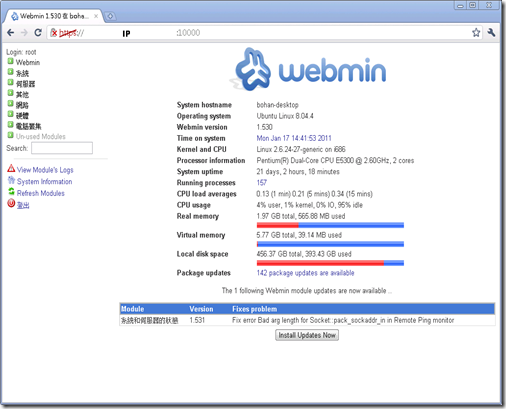Click the Login: root text
Image resolution: width=506 pixels, height=409 pixels.
pyautogui.click(x=21, y=52)
